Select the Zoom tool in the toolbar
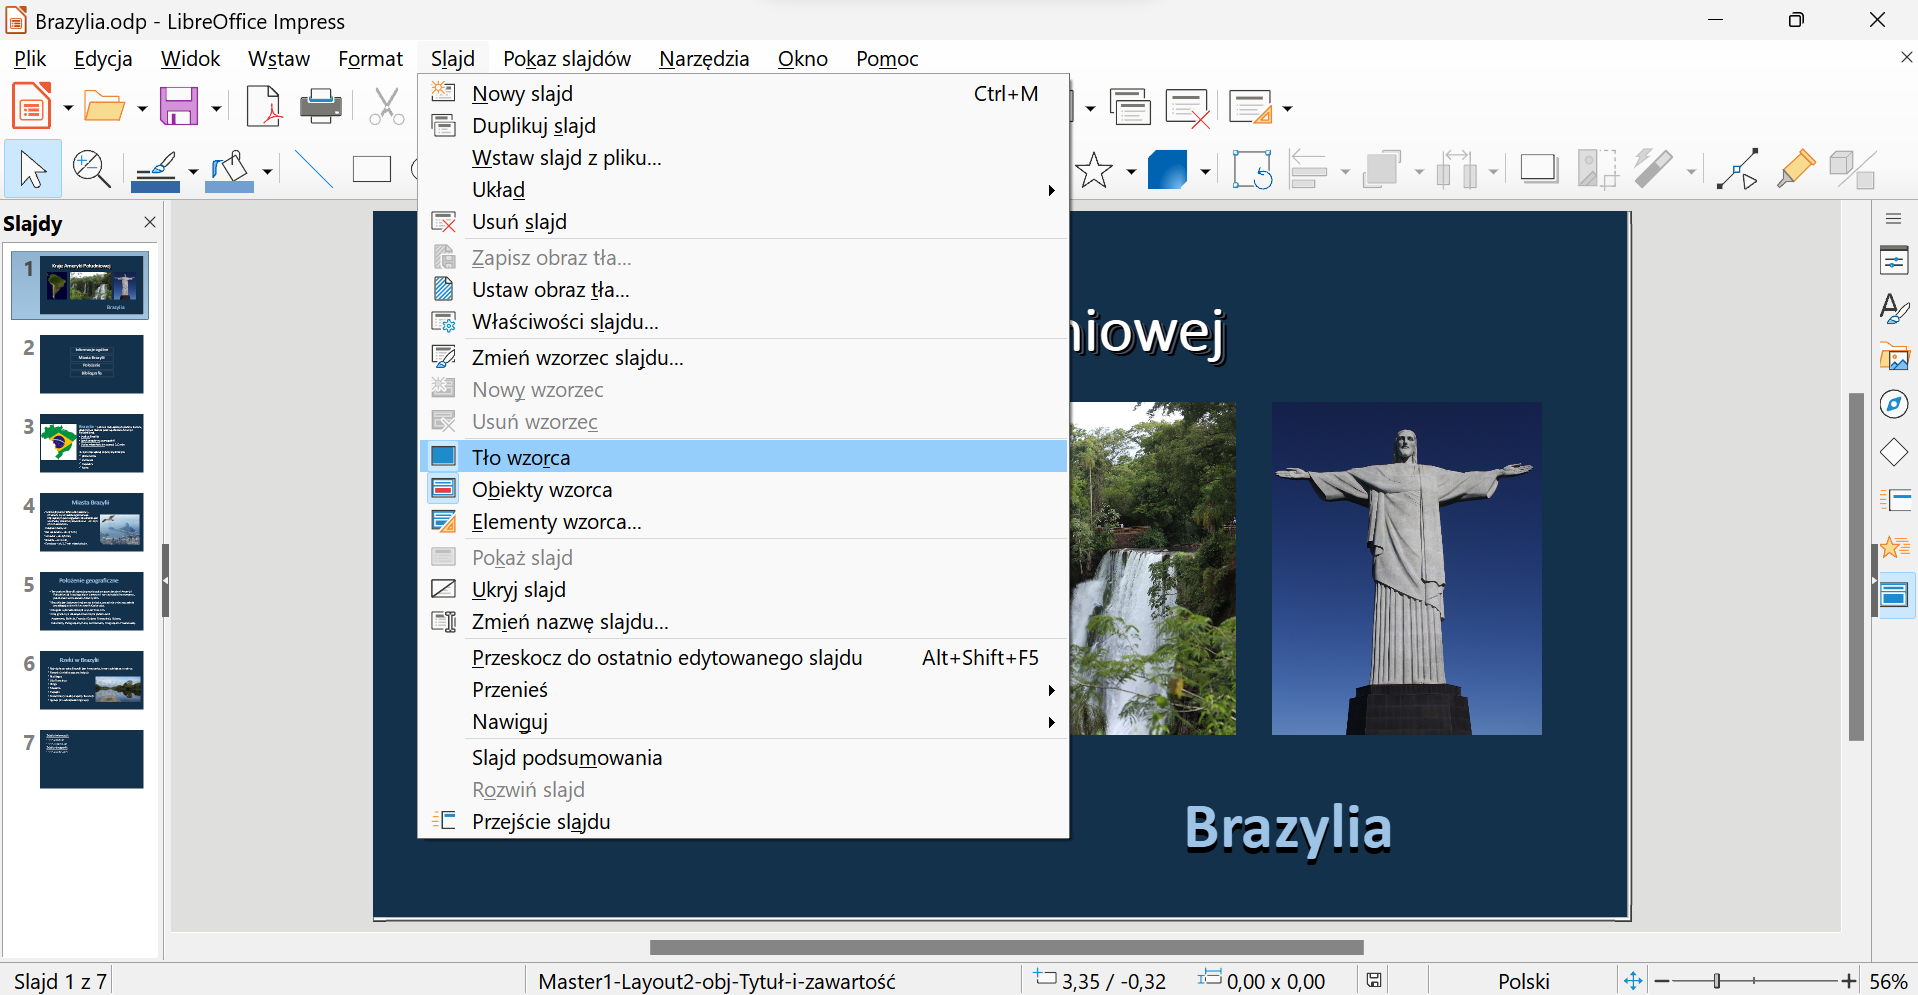1918x995 pixels. pos(92,168)
